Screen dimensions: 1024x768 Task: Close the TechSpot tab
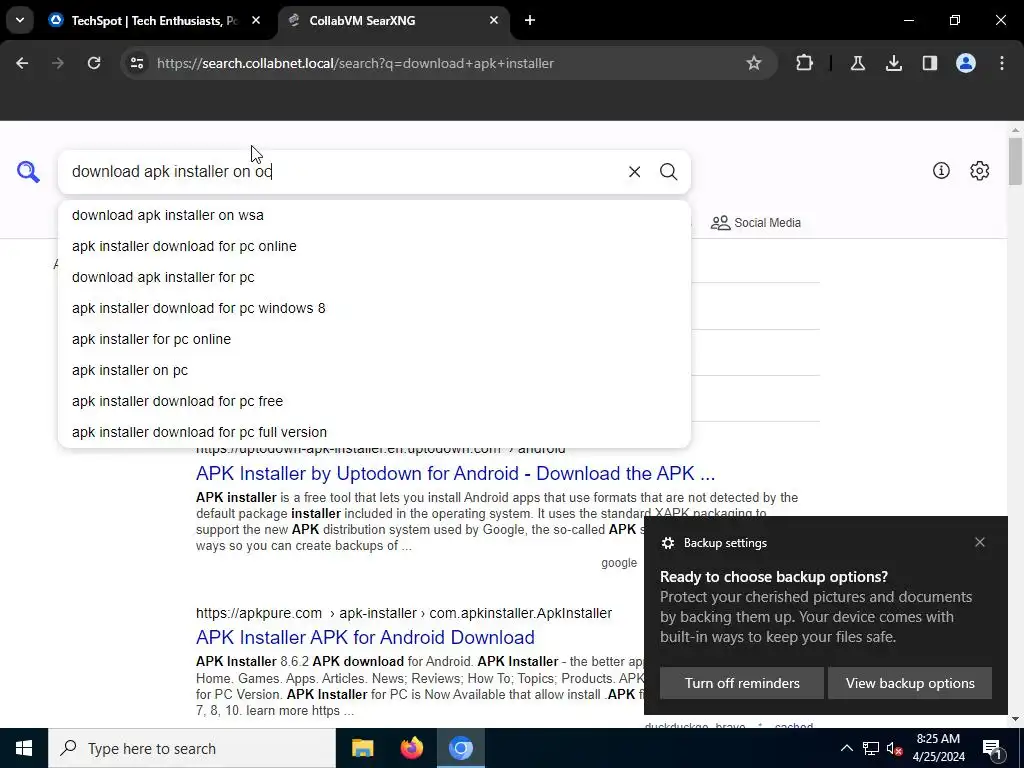(x=256, y=21)
